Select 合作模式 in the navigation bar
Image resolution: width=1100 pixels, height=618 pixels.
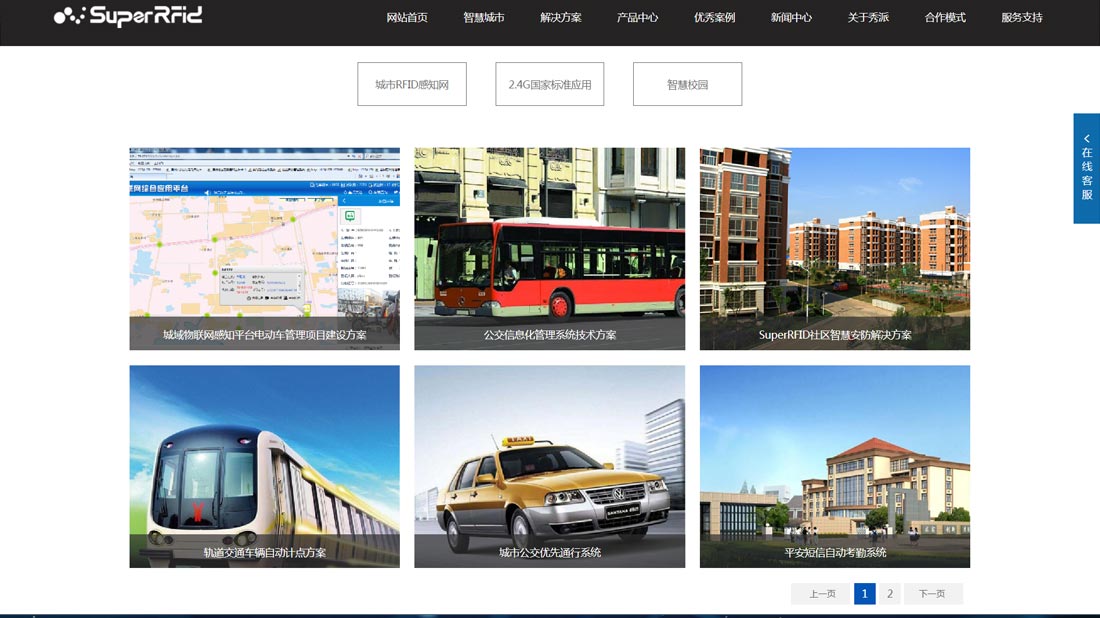click(945, 17)
